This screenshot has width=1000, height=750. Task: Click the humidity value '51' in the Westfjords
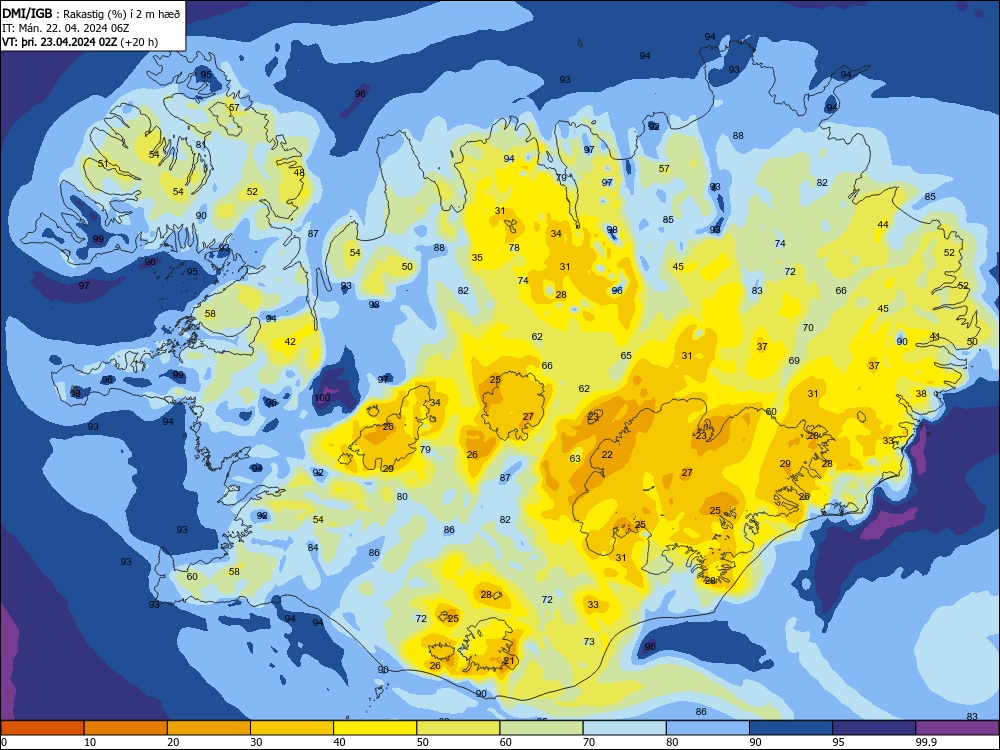pyautogui.click(x=103, y=164)
